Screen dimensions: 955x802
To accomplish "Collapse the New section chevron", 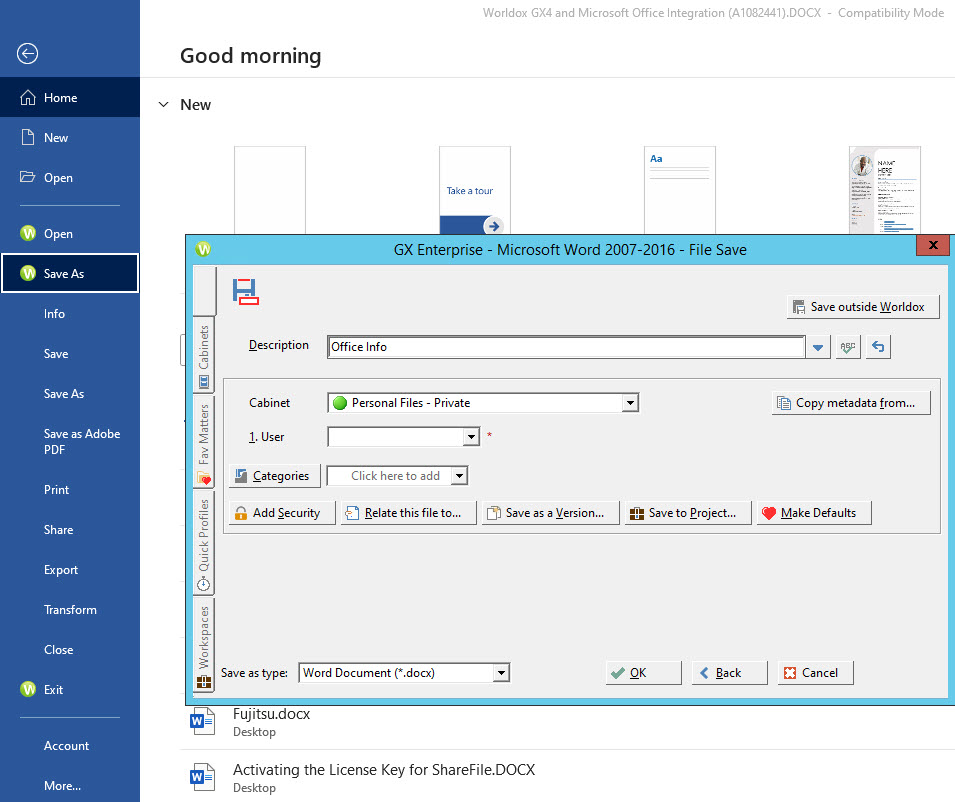I will 163,105.
